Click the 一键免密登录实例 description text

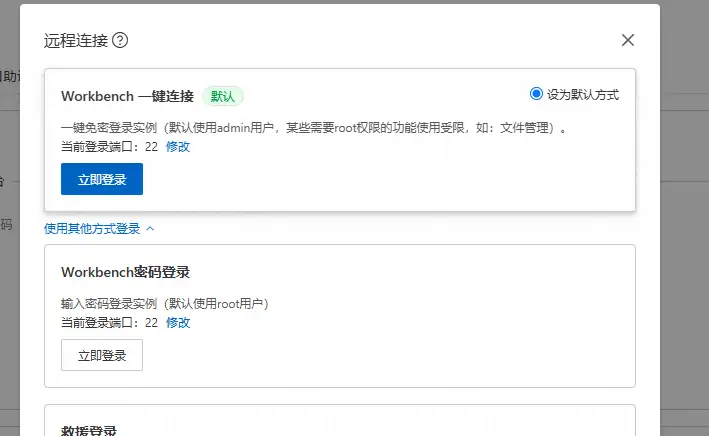click(x=314, y=128)
